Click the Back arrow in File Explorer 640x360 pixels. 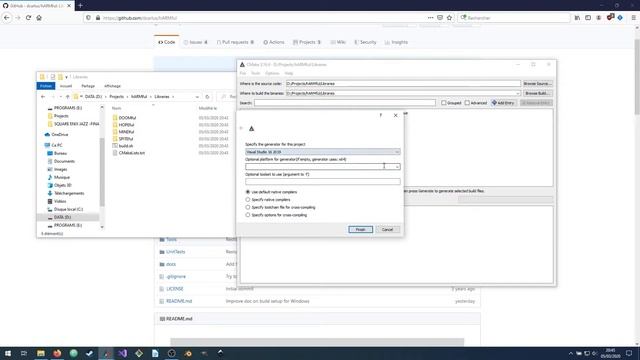(43, 97)
